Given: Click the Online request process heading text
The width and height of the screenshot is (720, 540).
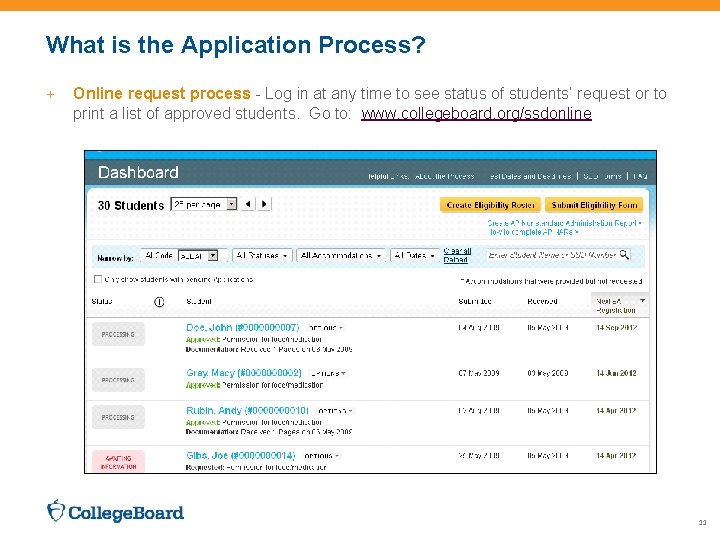Looking at the screenshot, I should 162,94.
